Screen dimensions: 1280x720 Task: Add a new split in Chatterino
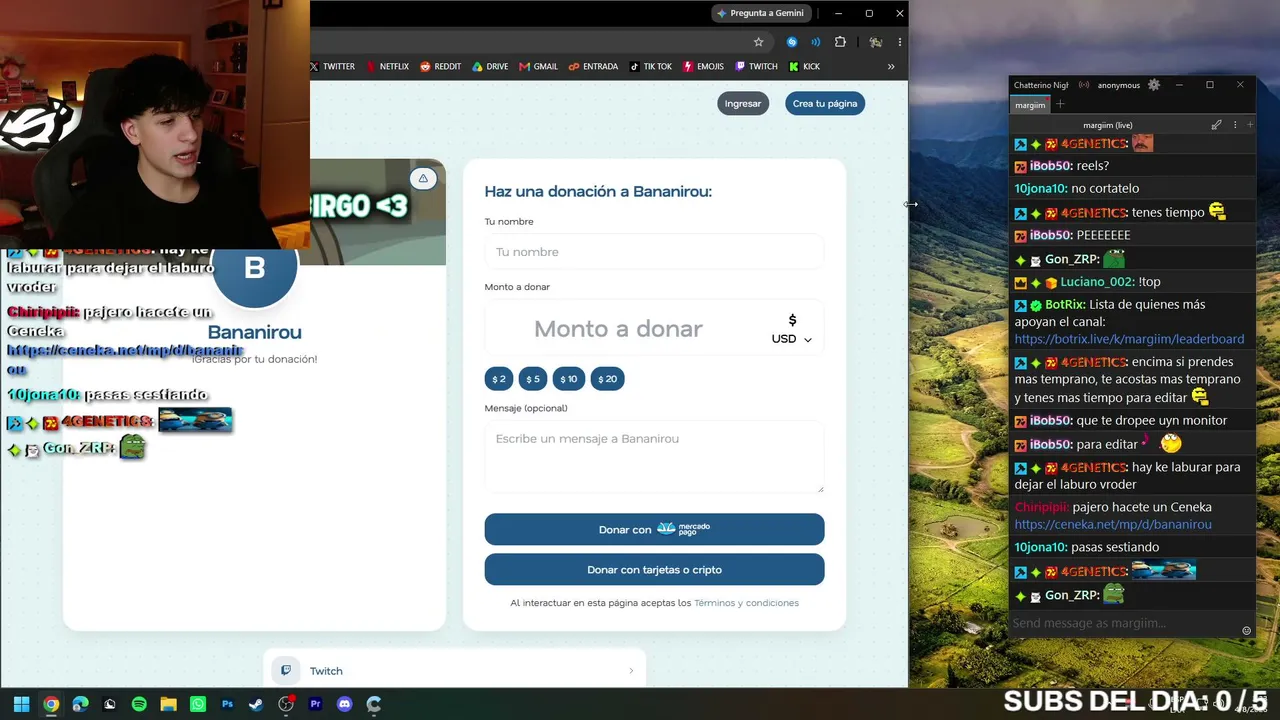tap(1250, 125)
